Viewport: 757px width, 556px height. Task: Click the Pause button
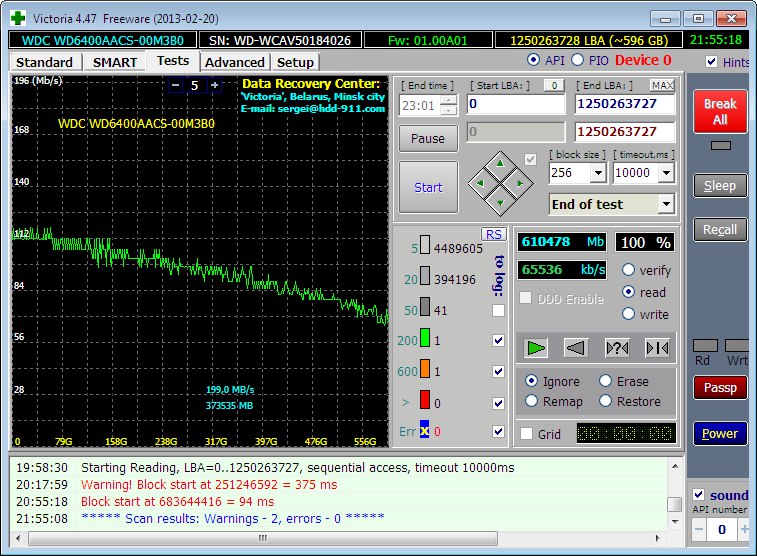[428, 139]
